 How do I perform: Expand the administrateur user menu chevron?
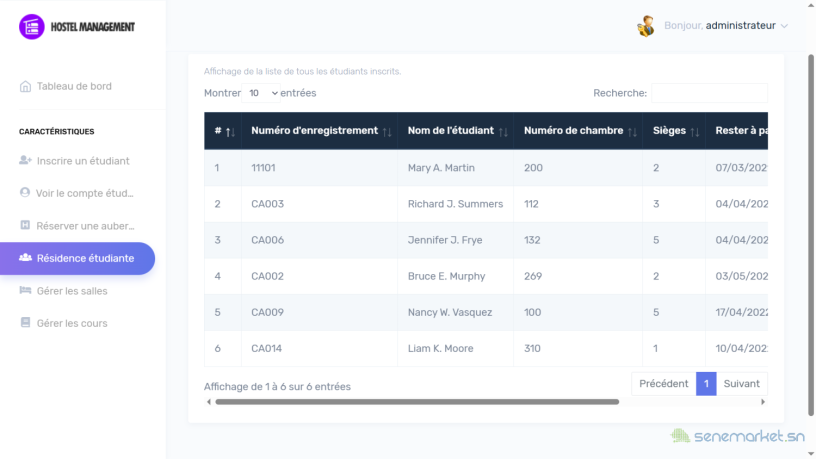(x=784, y=26)
